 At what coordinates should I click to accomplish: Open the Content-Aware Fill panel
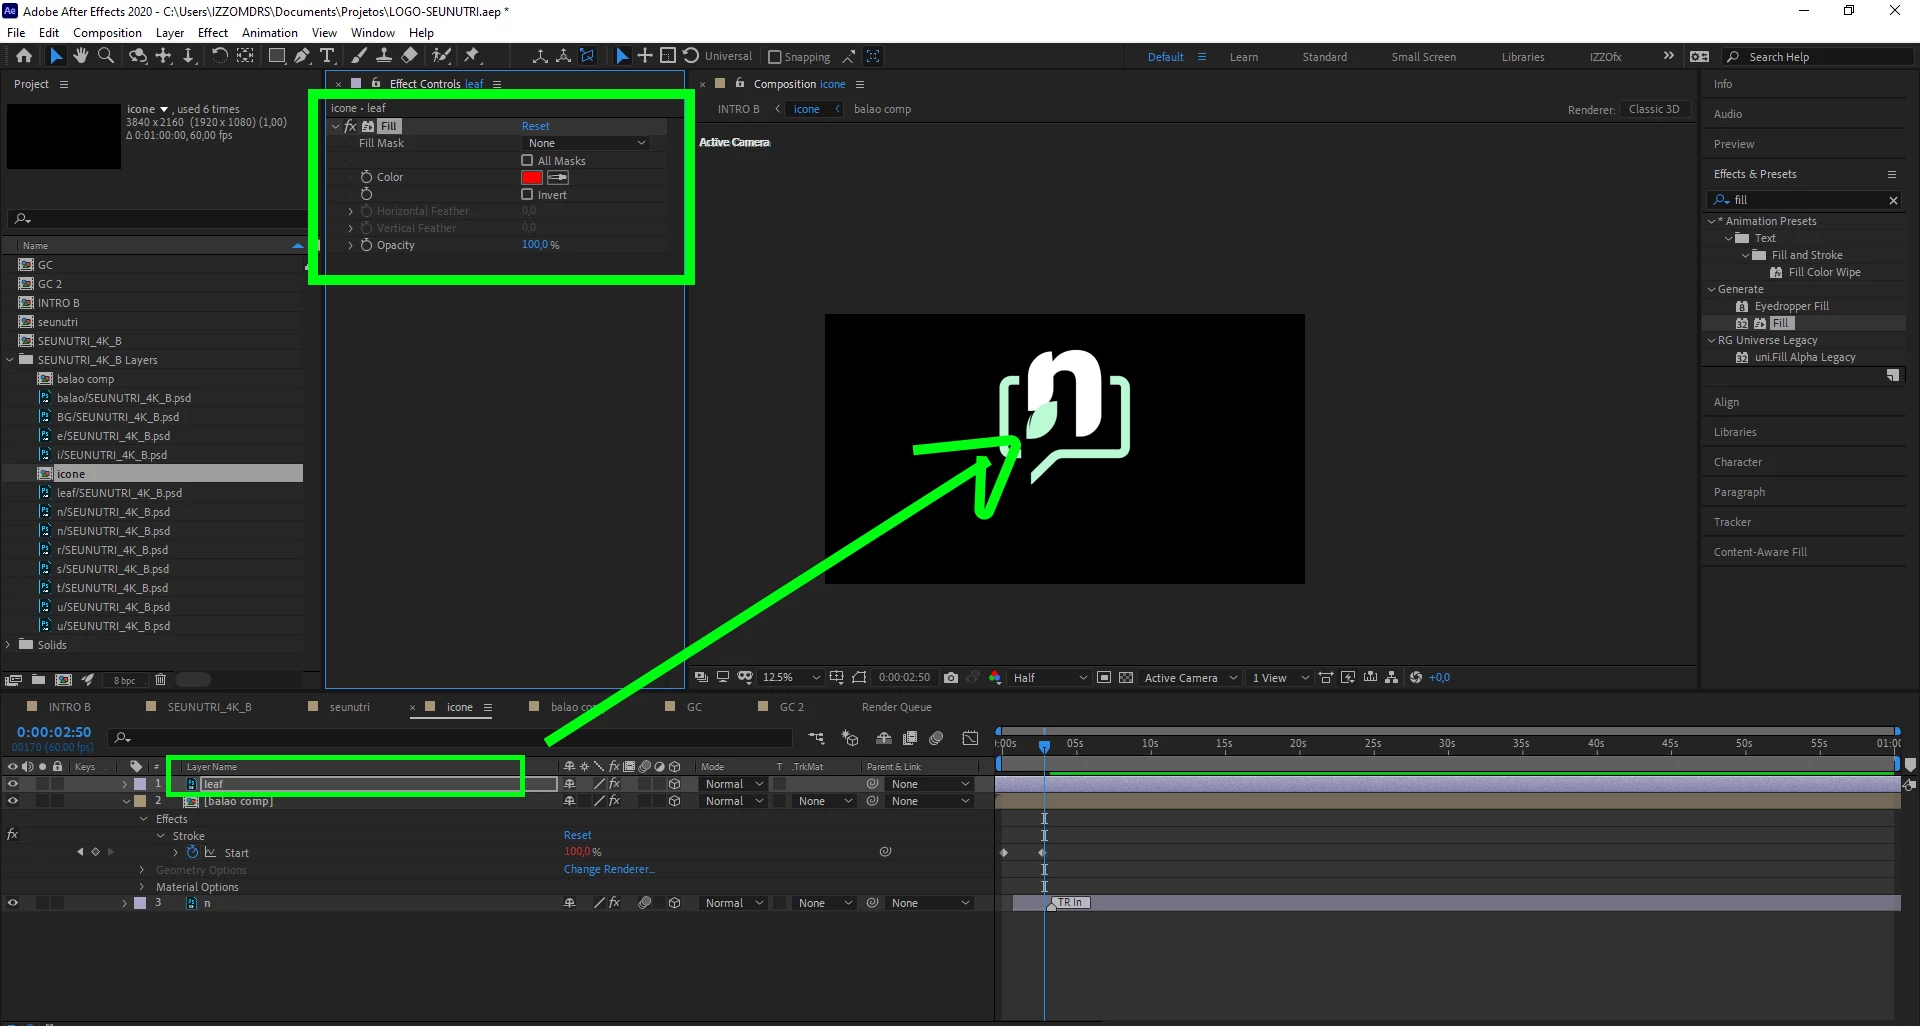(1760, 552)
